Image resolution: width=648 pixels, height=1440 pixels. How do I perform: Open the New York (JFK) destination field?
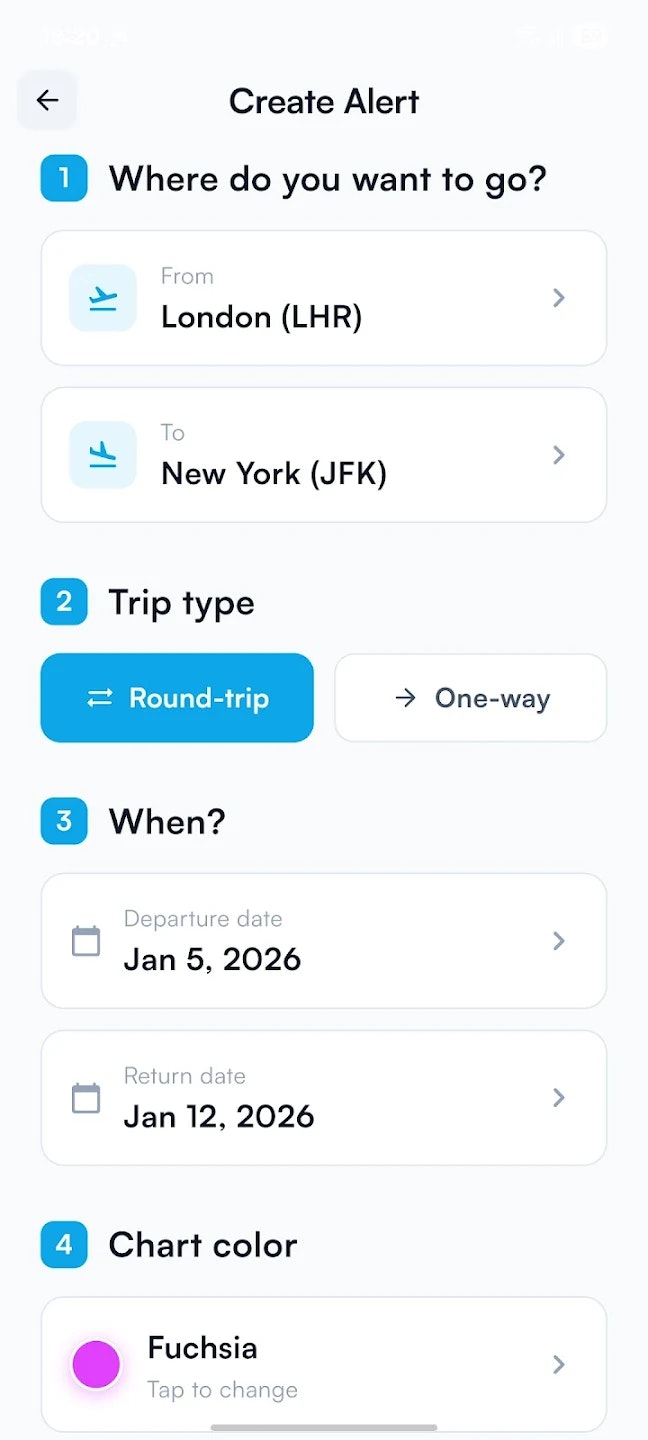click(324, 454)
